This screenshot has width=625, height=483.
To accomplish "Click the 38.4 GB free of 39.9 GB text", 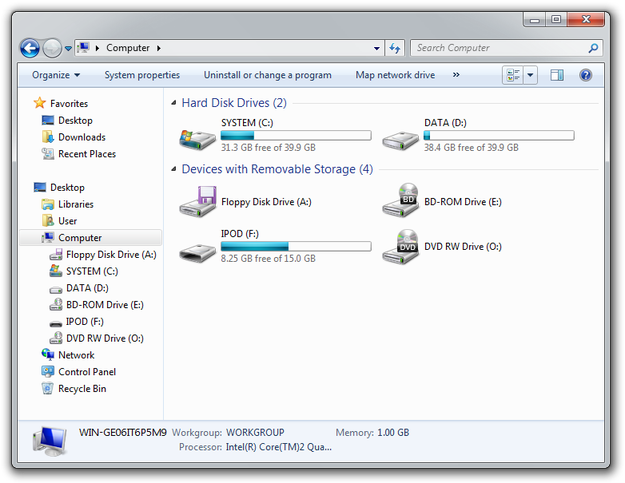I will (x=471, y=147).
